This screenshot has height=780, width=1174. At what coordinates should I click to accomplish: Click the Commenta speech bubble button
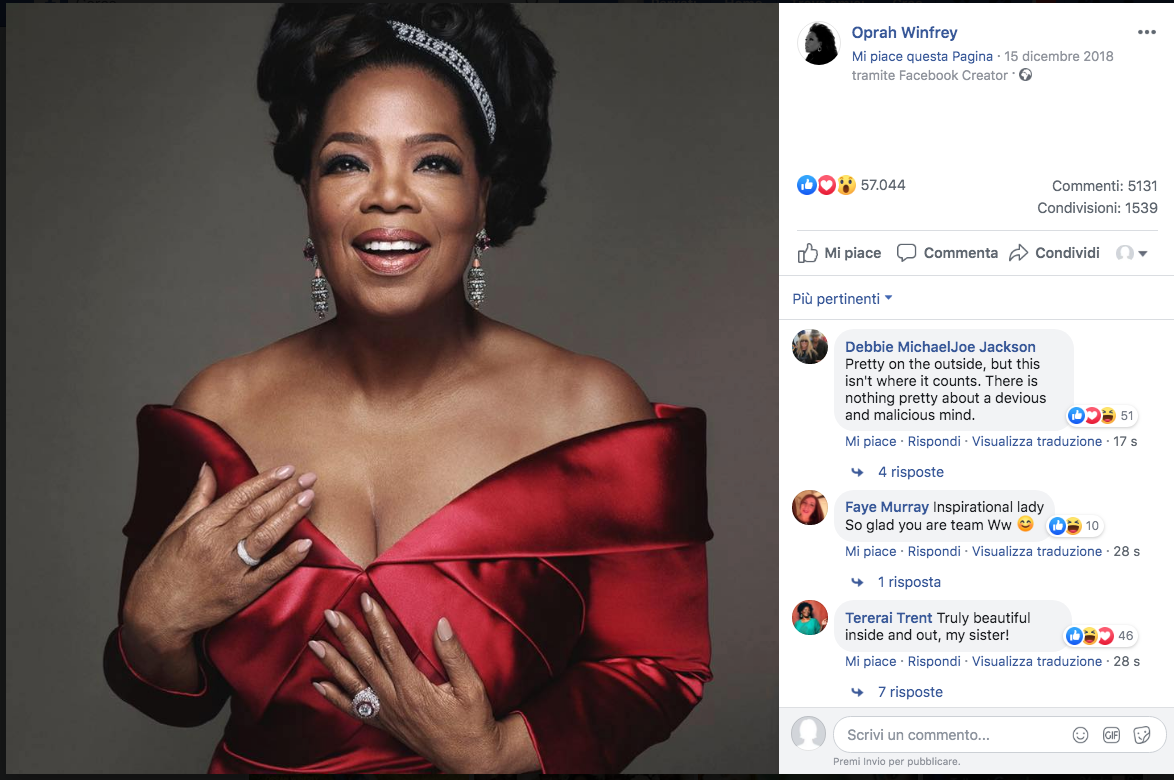[947, 253]
